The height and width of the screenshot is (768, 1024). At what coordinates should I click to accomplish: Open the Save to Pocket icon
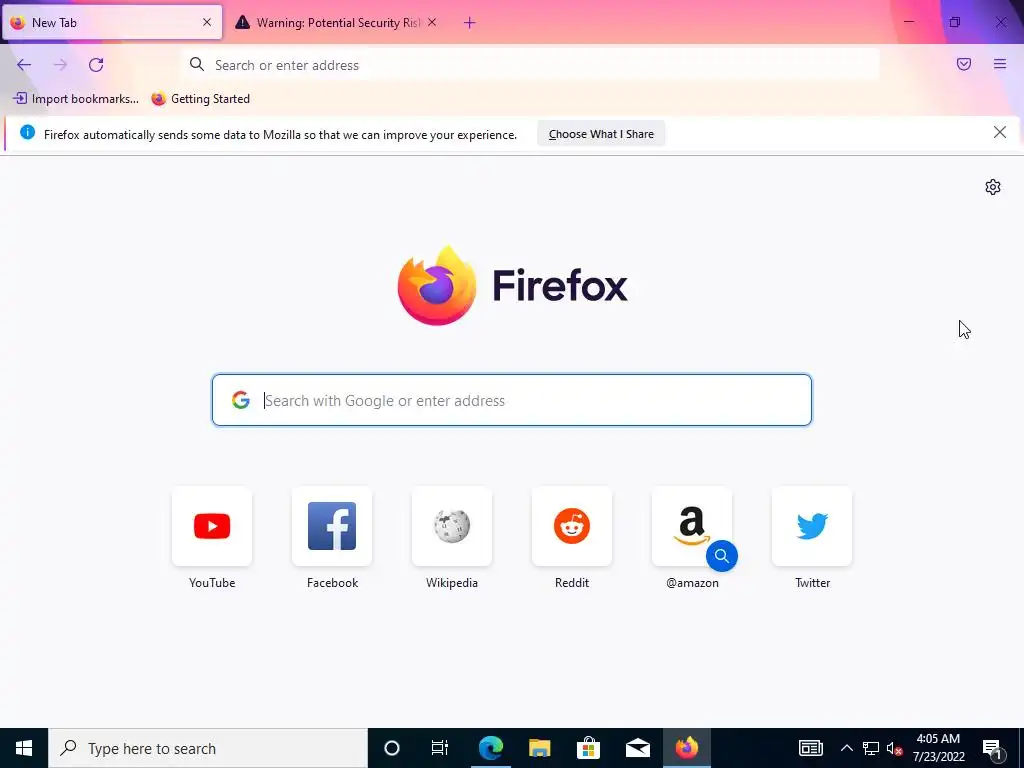[964, 64]
